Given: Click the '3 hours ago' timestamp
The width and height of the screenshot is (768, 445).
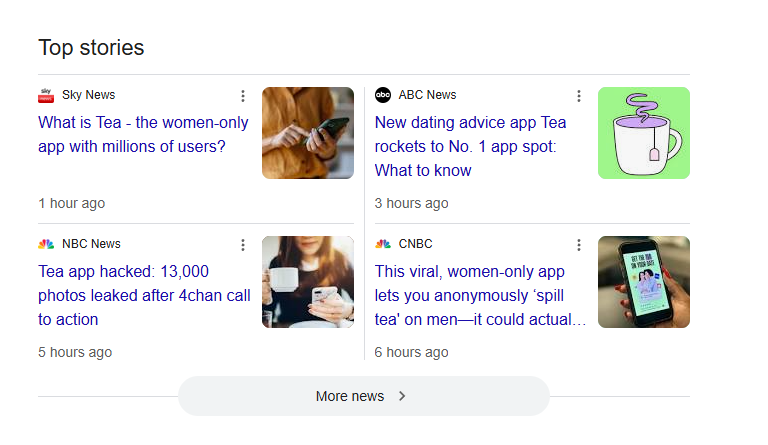Looking at the screenshot, I should tap(411, 203).
